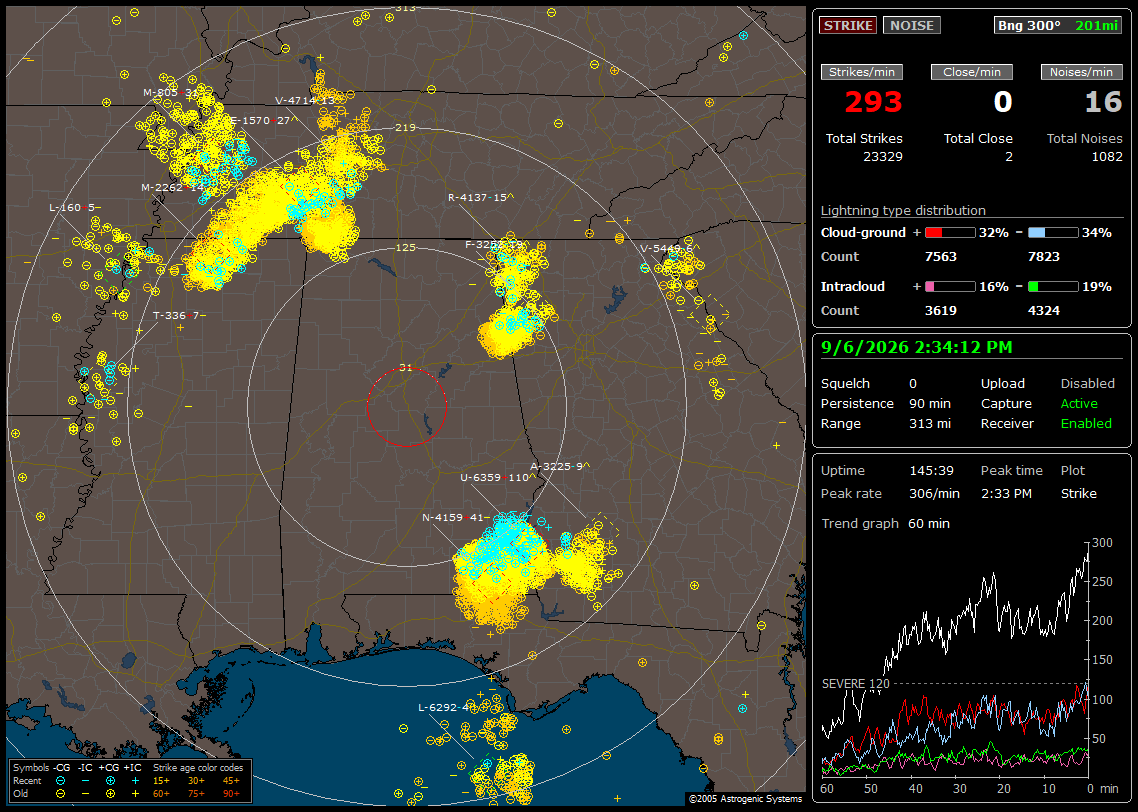Select the negative intracloud green bar
1138x812 pixels.
pyautogui.click(x=1053, y=287)
